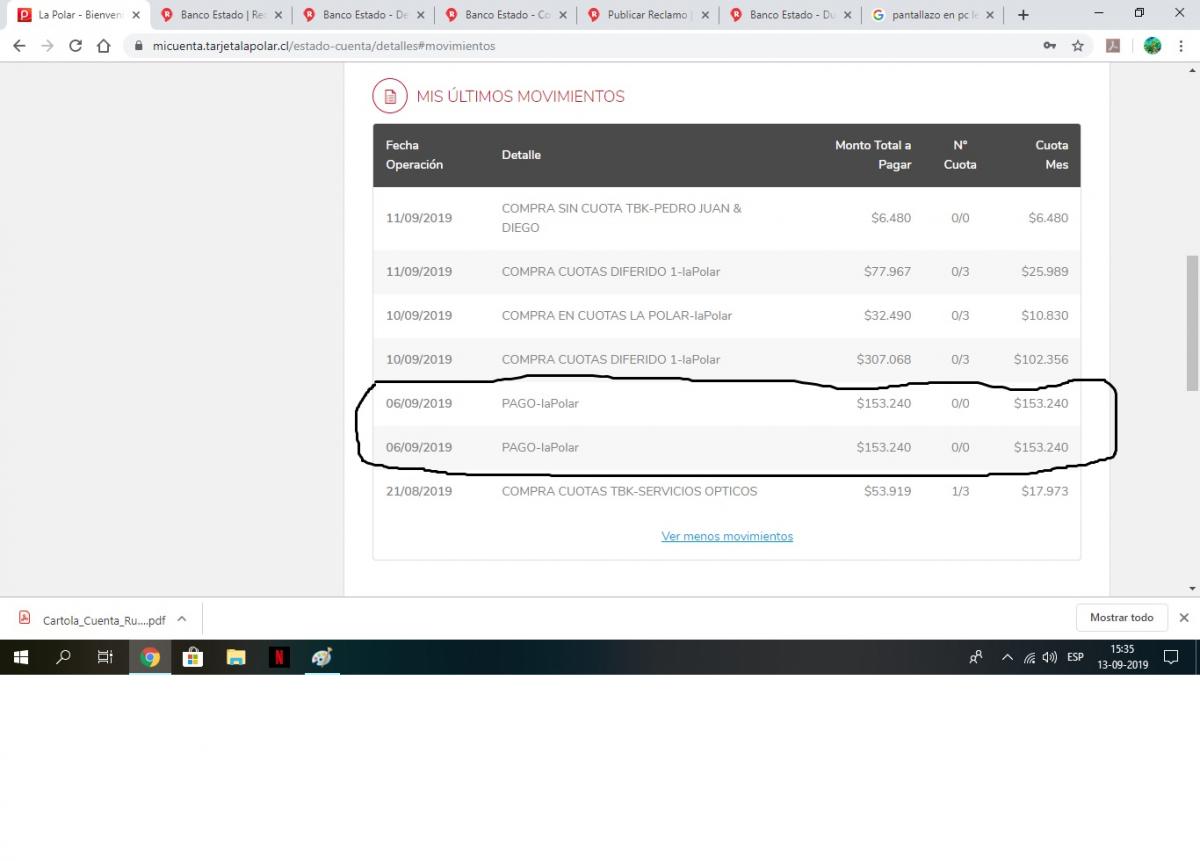Select COMPRA CUOTAS TBK-SERVICIOS OPTICOS detail

(629, 491)
